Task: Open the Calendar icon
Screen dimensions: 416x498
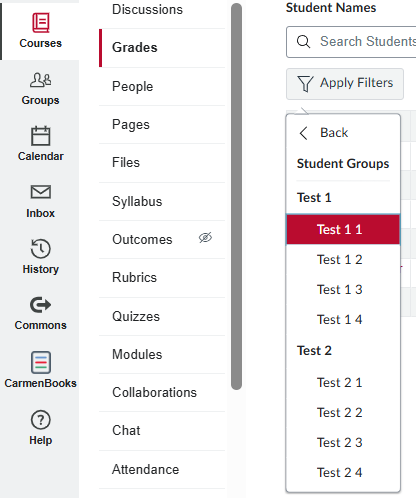Action: point(41,136)
